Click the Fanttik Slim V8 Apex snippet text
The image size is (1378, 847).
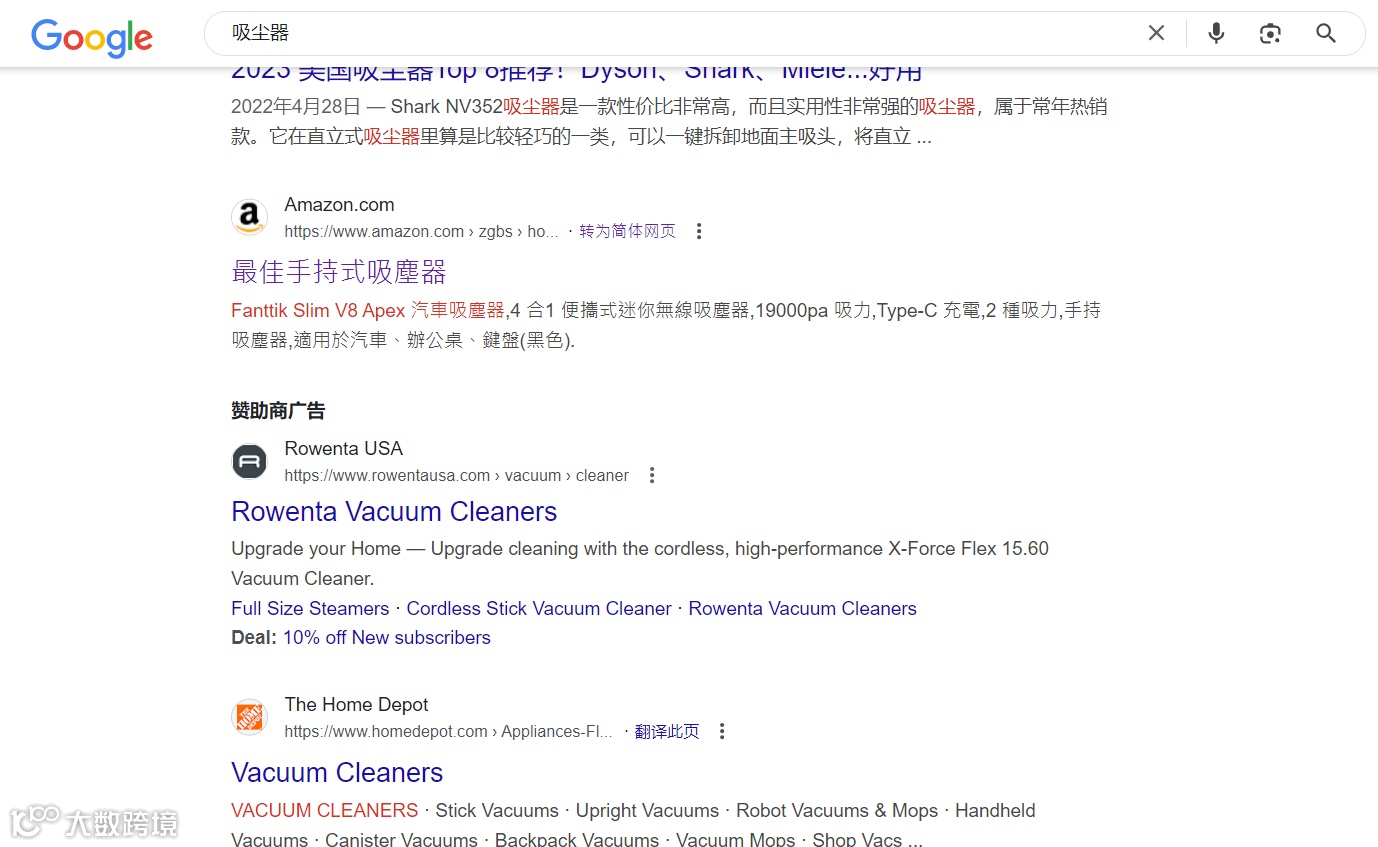point(368,310)
